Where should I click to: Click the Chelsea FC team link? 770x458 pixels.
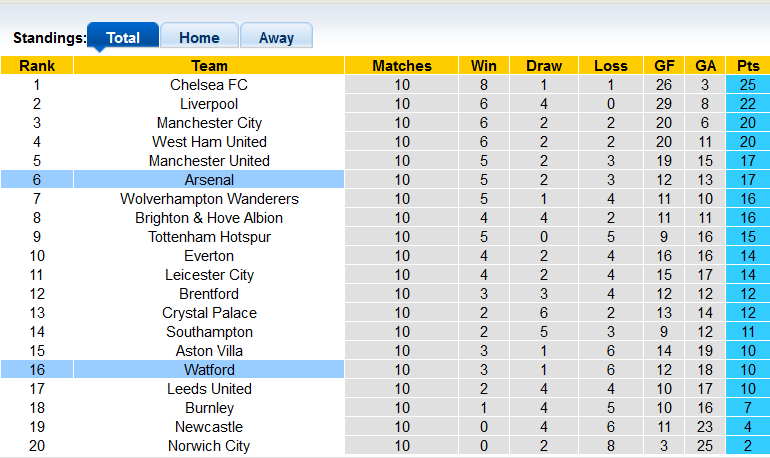(x=209, y=85)
